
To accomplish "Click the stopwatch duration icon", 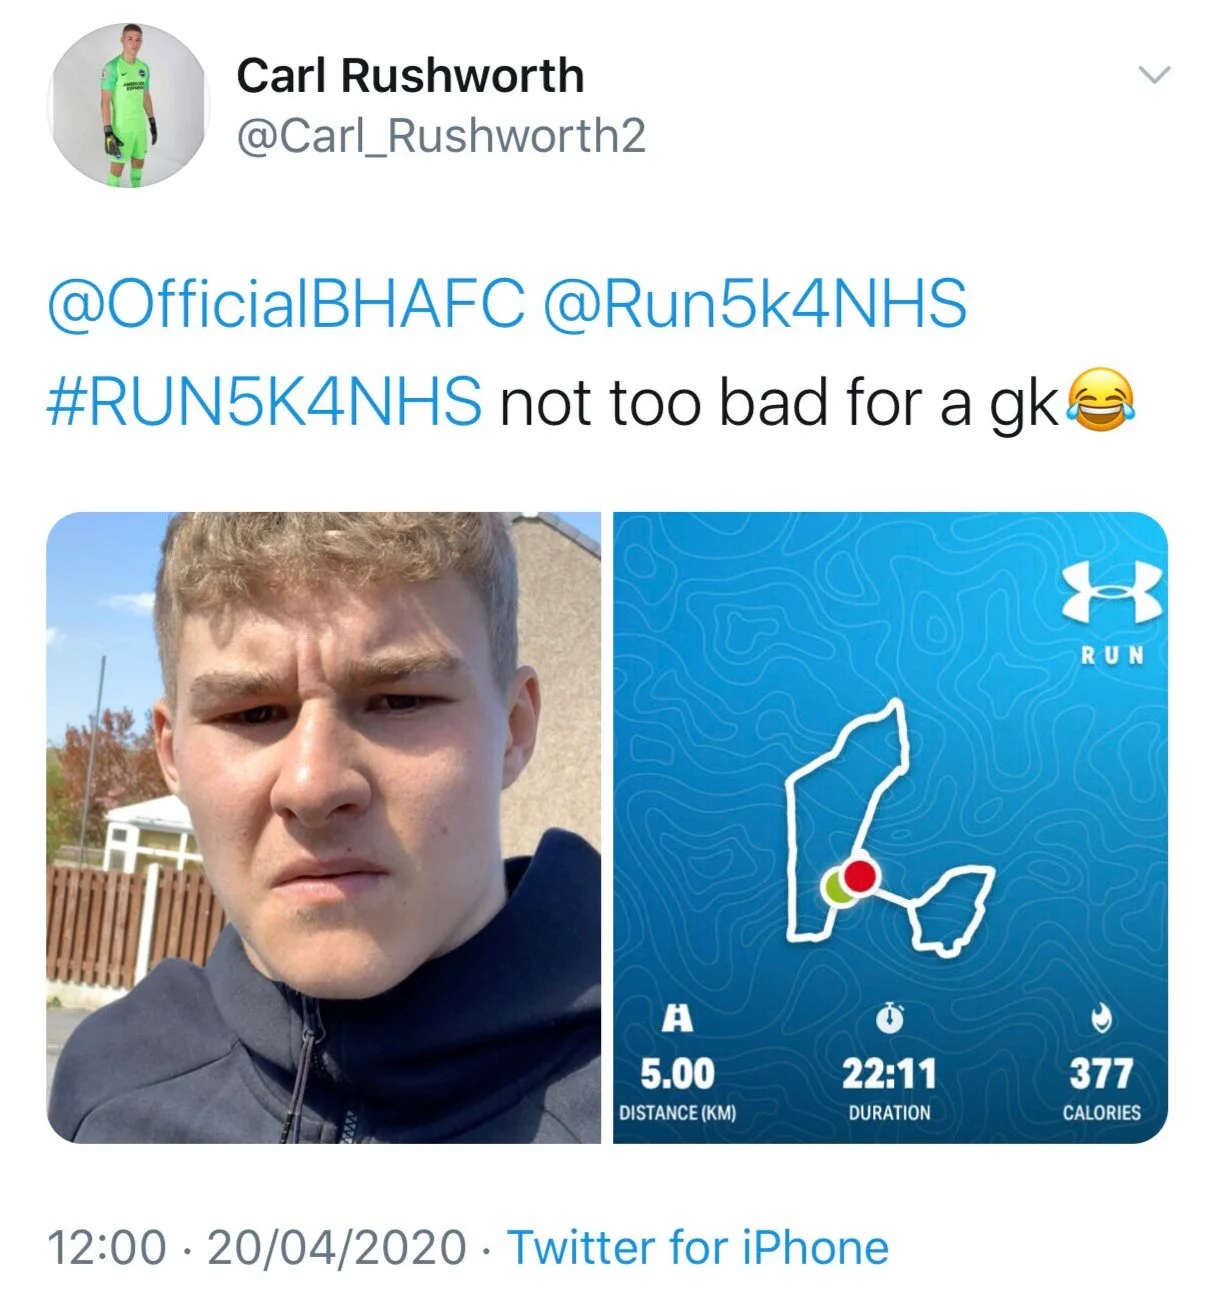I will pos(889,1017).
